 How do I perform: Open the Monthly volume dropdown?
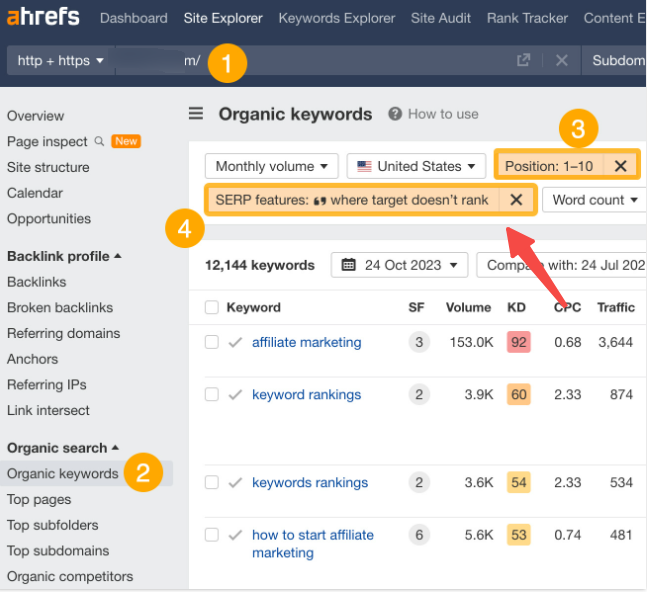[272, 166]
